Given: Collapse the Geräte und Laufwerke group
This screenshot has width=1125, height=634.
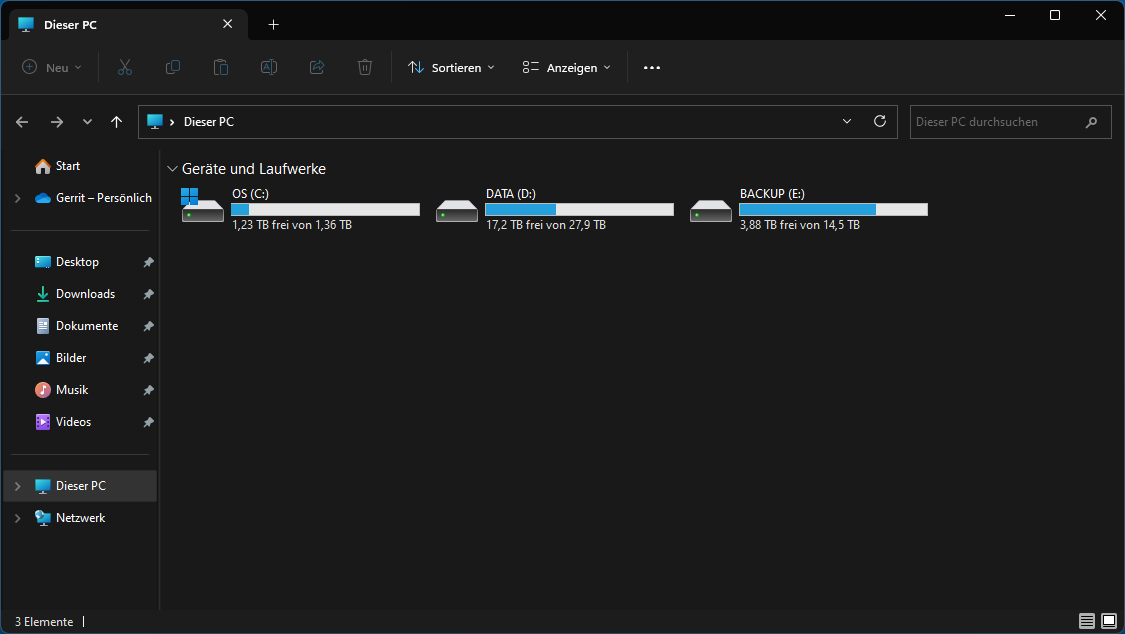Looking at the screenshot, I should [x=172, y=169].
